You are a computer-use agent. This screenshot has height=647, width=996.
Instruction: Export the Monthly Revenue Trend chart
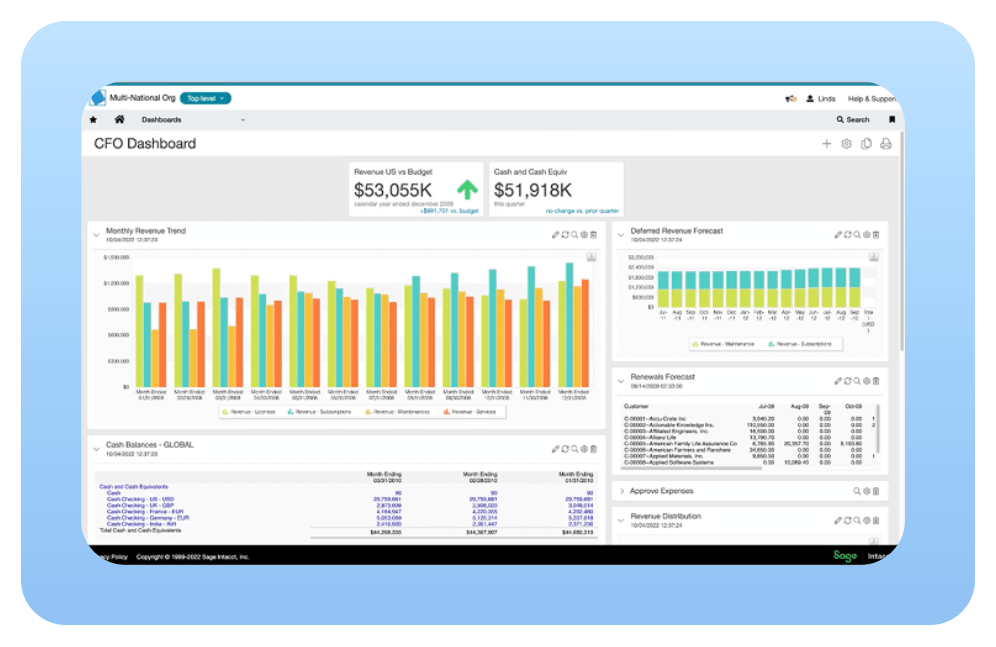click(591, 257)
